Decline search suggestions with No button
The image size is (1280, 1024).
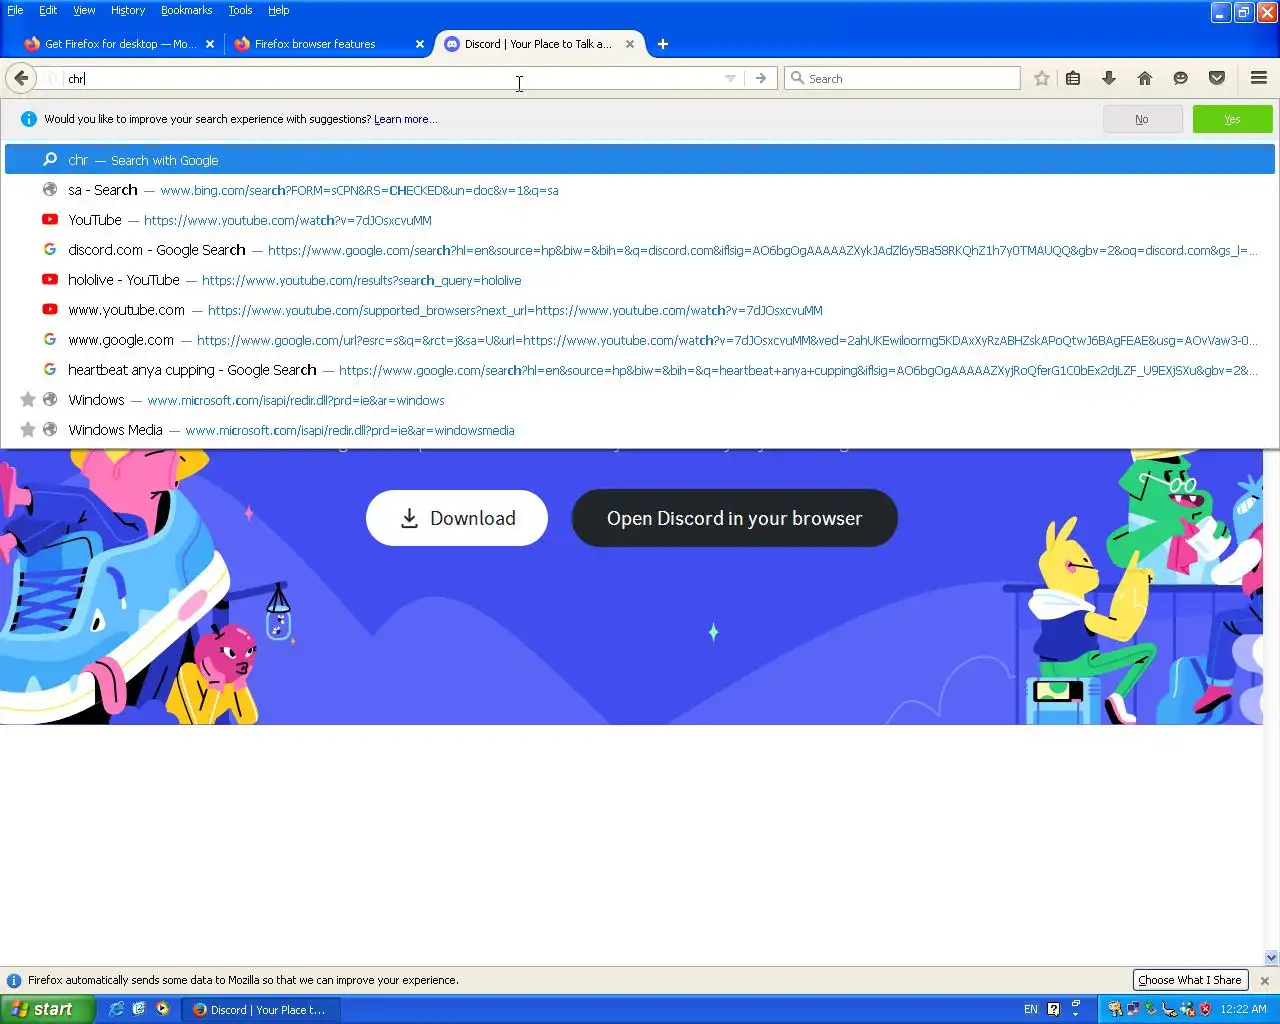pos(1142,119)
